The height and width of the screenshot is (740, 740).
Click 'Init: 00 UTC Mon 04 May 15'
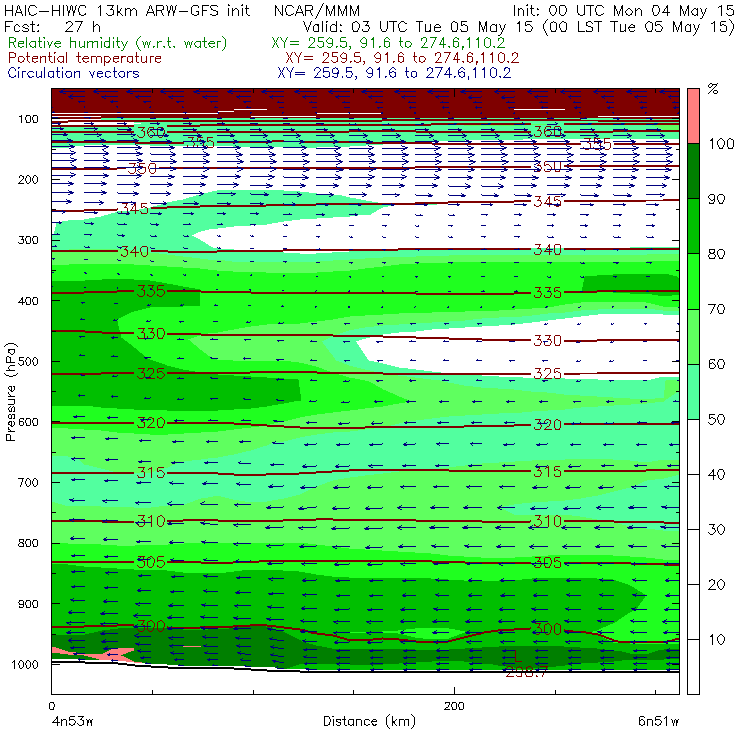click(623, 10)
